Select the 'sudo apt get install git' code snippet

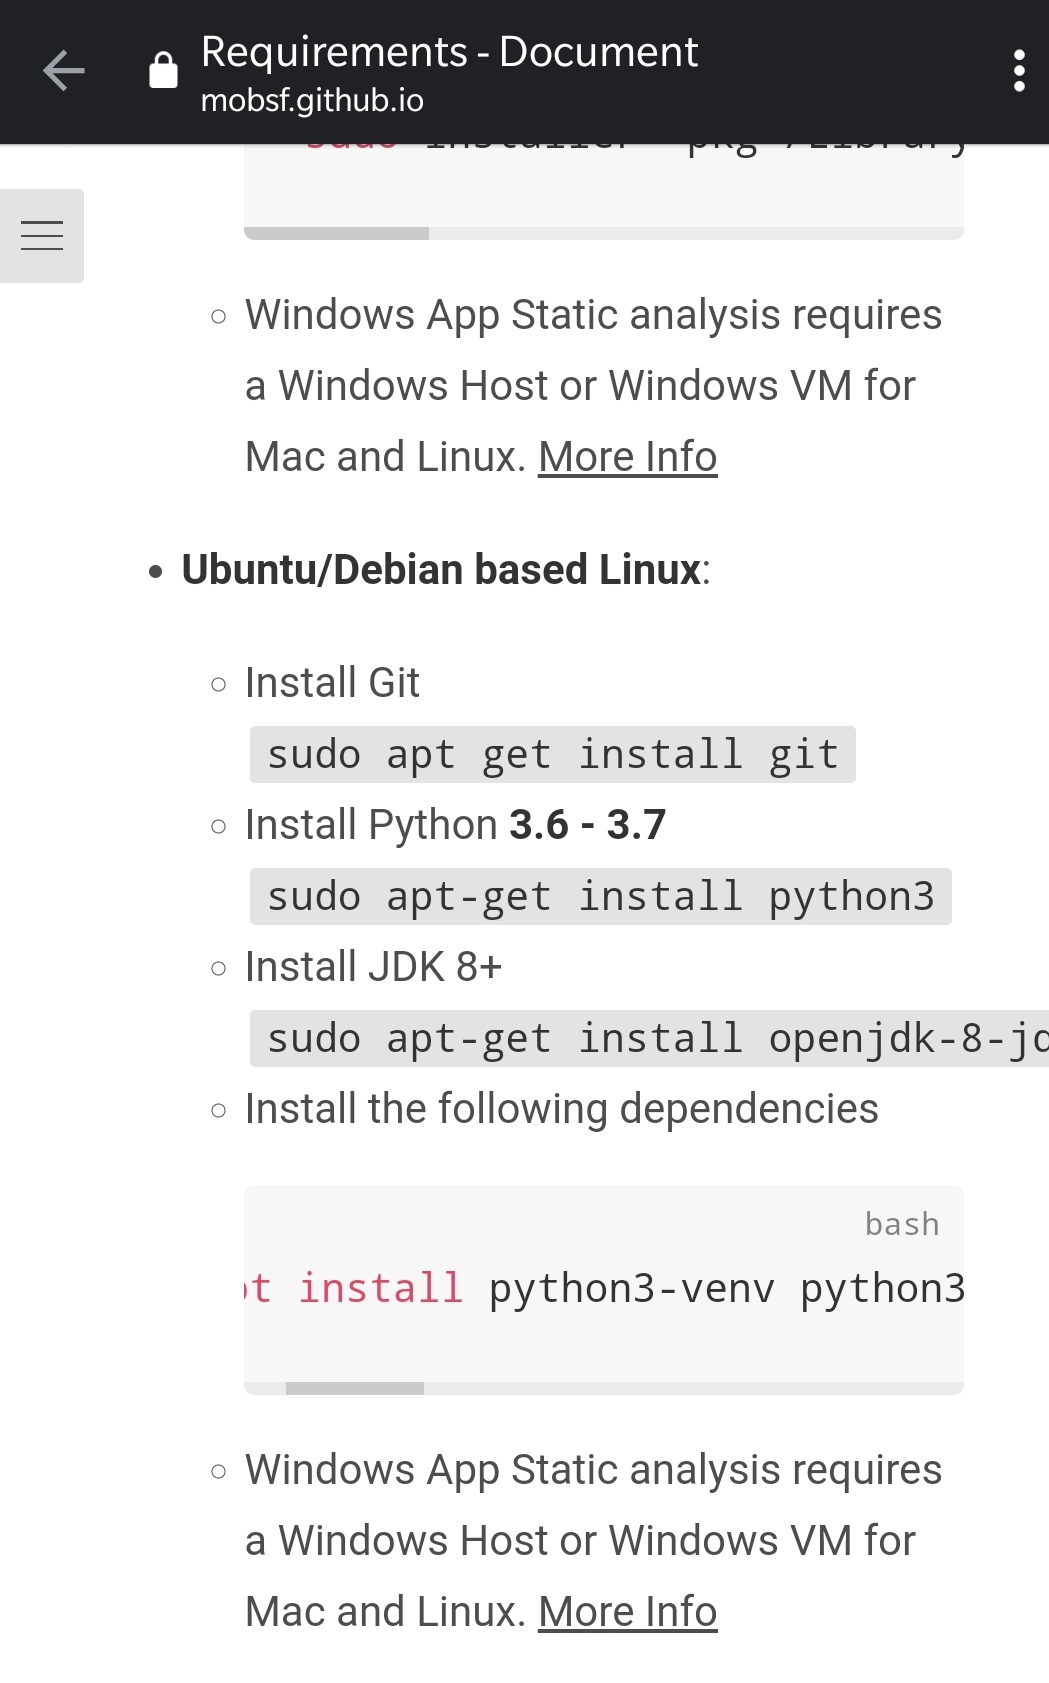(x=551, y=754)
